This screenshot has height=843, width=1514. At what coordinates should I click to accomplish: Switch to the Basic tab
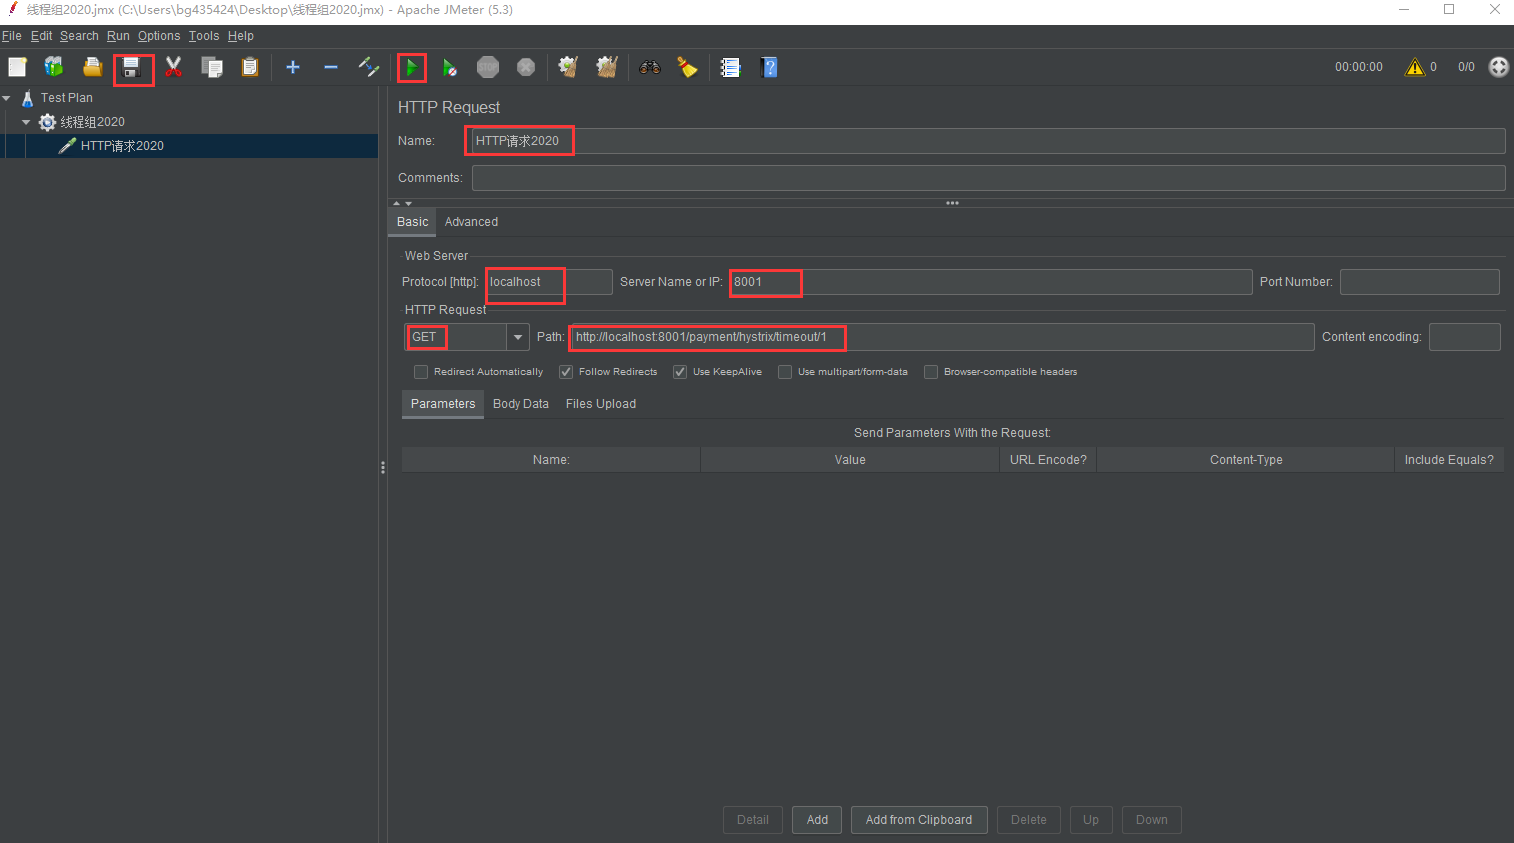tap(412, 222)
